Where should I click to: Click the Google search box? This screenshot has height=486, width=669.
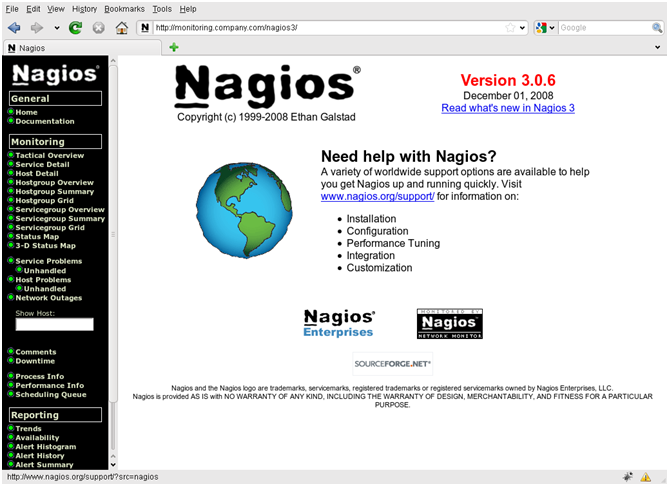605,28
